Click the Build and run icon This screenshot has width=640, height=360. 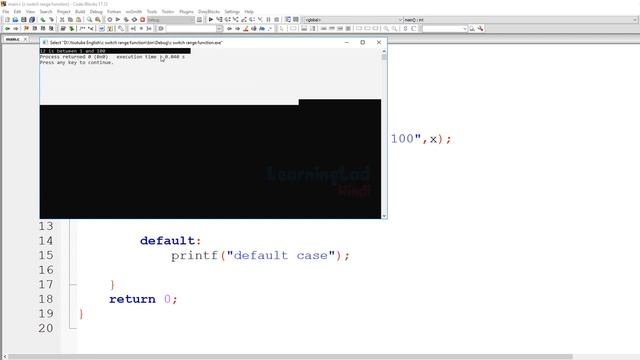pos(126,20)
